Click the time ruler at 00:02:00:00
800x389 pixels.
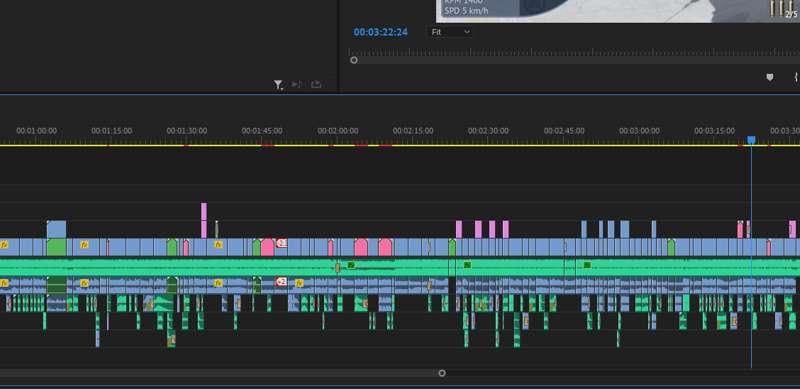click(x=338, y=131)
